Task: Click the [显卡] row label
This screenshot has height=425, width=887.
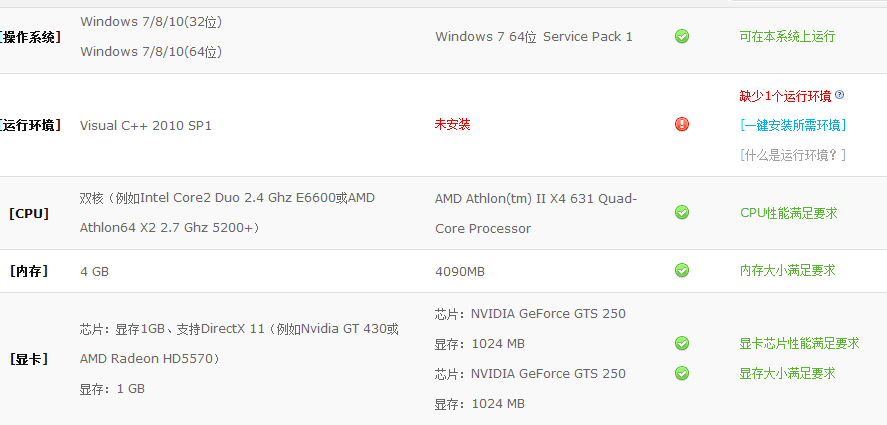Action: pos(29,359)
